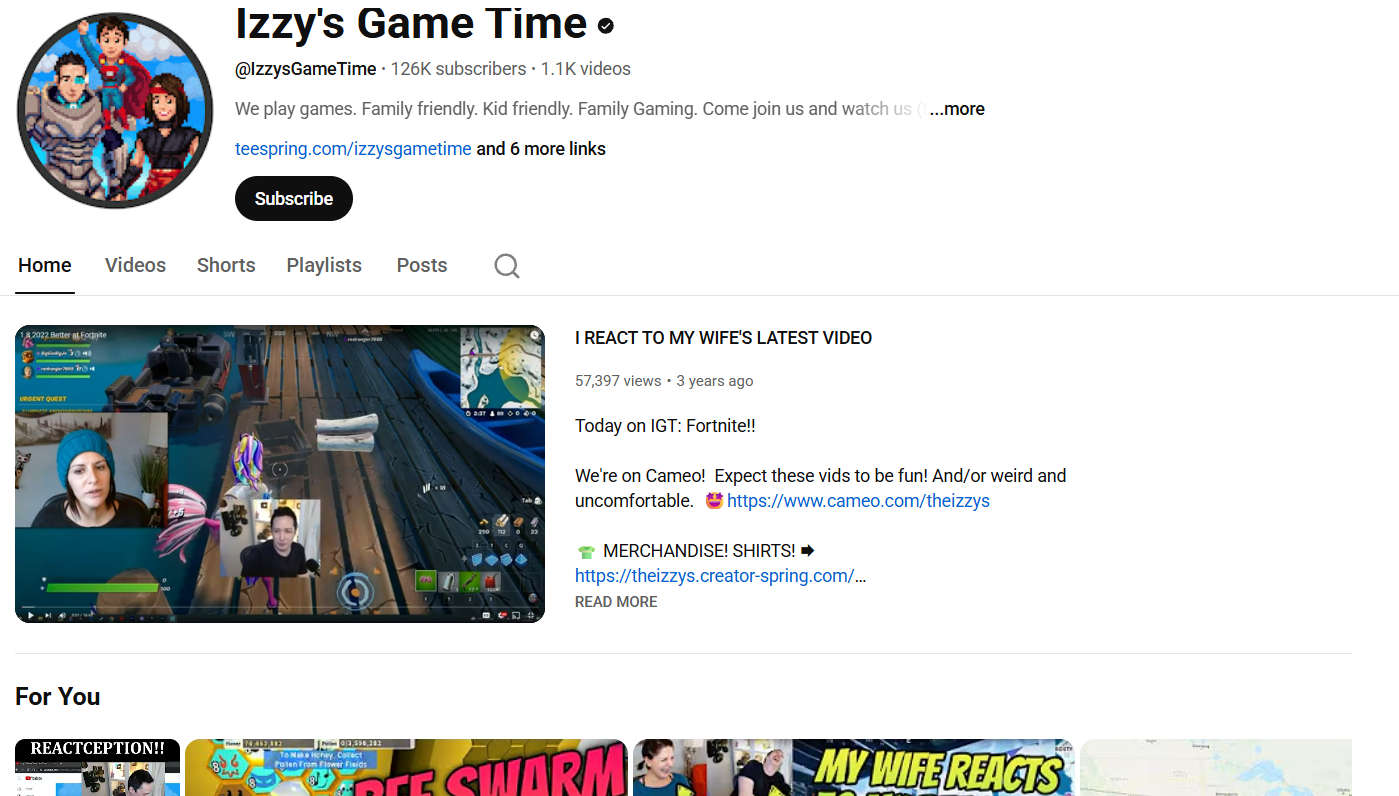Click the '126K subscribers' text

(458, 69)
